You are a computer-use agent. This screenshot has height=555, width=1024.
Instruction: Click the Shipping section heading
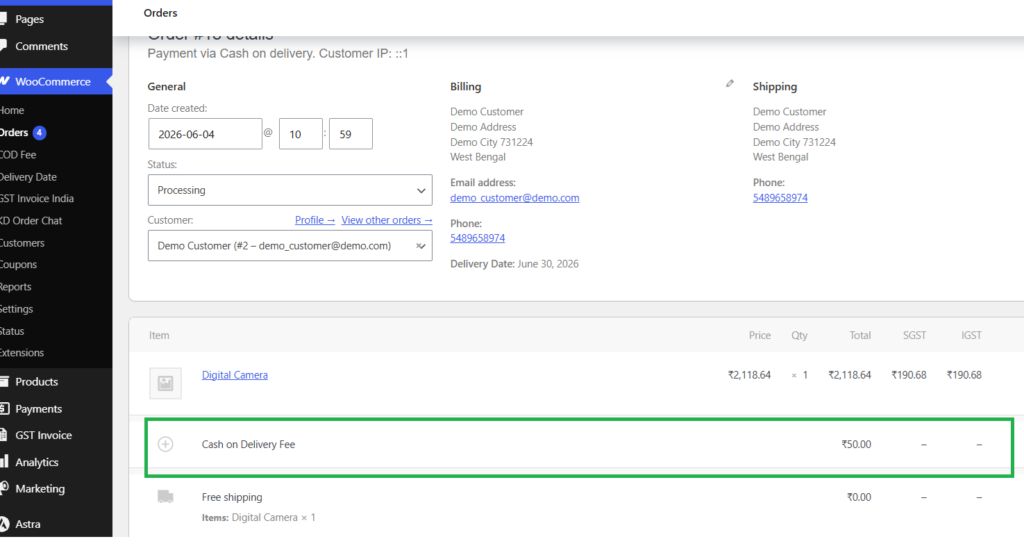775,86
